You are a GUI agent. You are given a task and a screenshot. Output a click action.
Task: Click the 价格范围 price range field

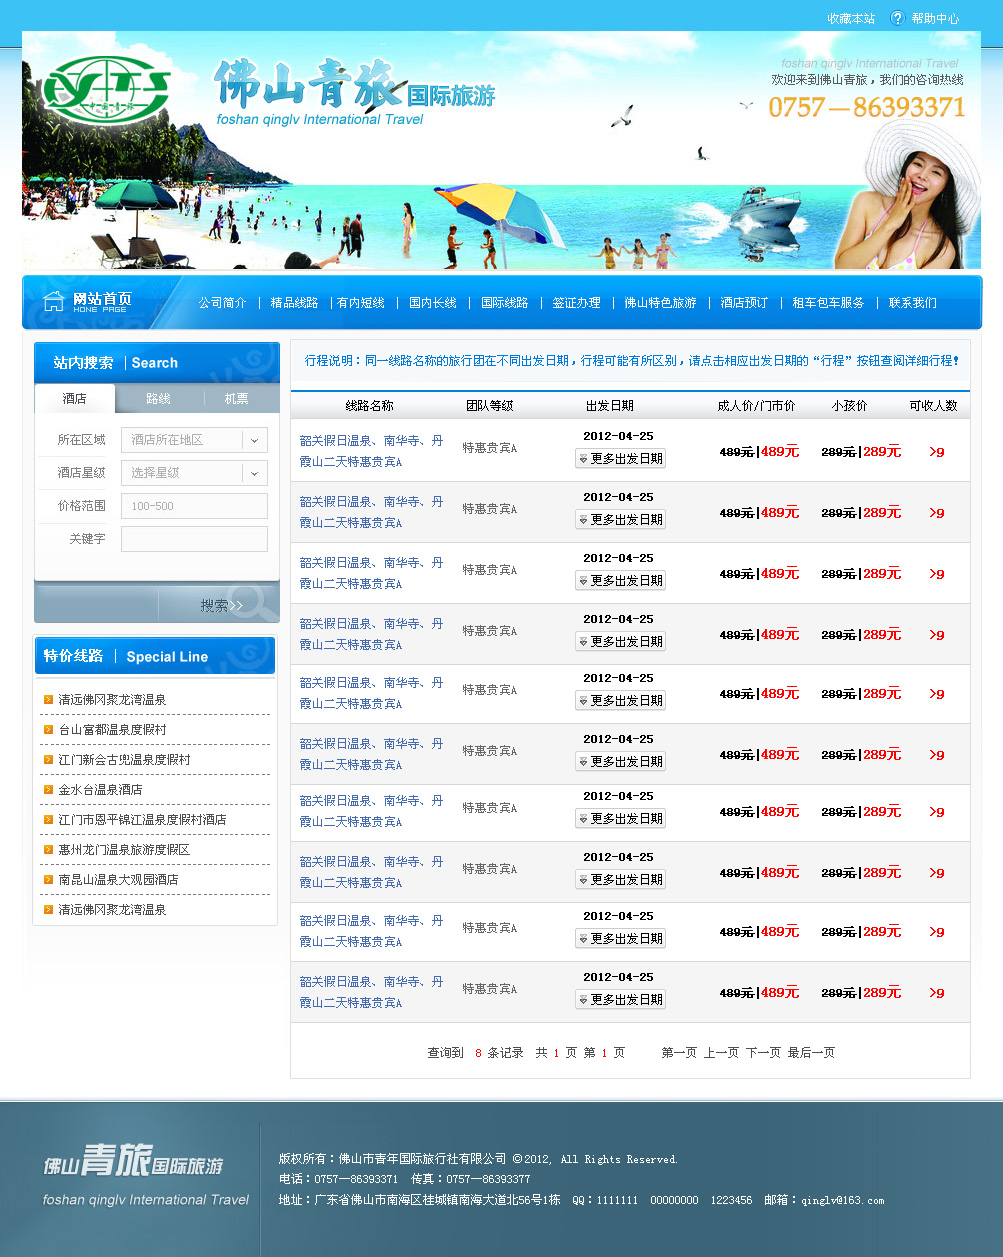pos(194,506)
